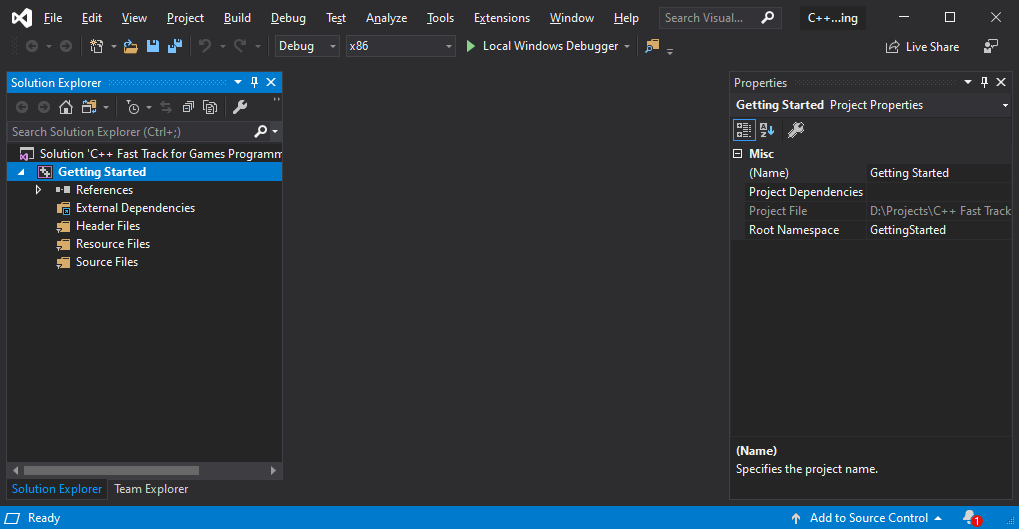Click Find in Files toolbar icon

[652, 46]
